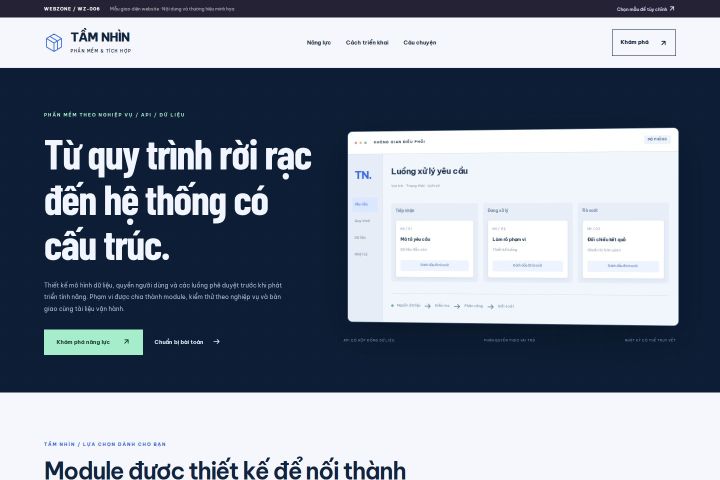720x480 pixels.
Task: Click button under Đối chiếu kết quả
Action: pyautogui.click(x=623, y=266)
